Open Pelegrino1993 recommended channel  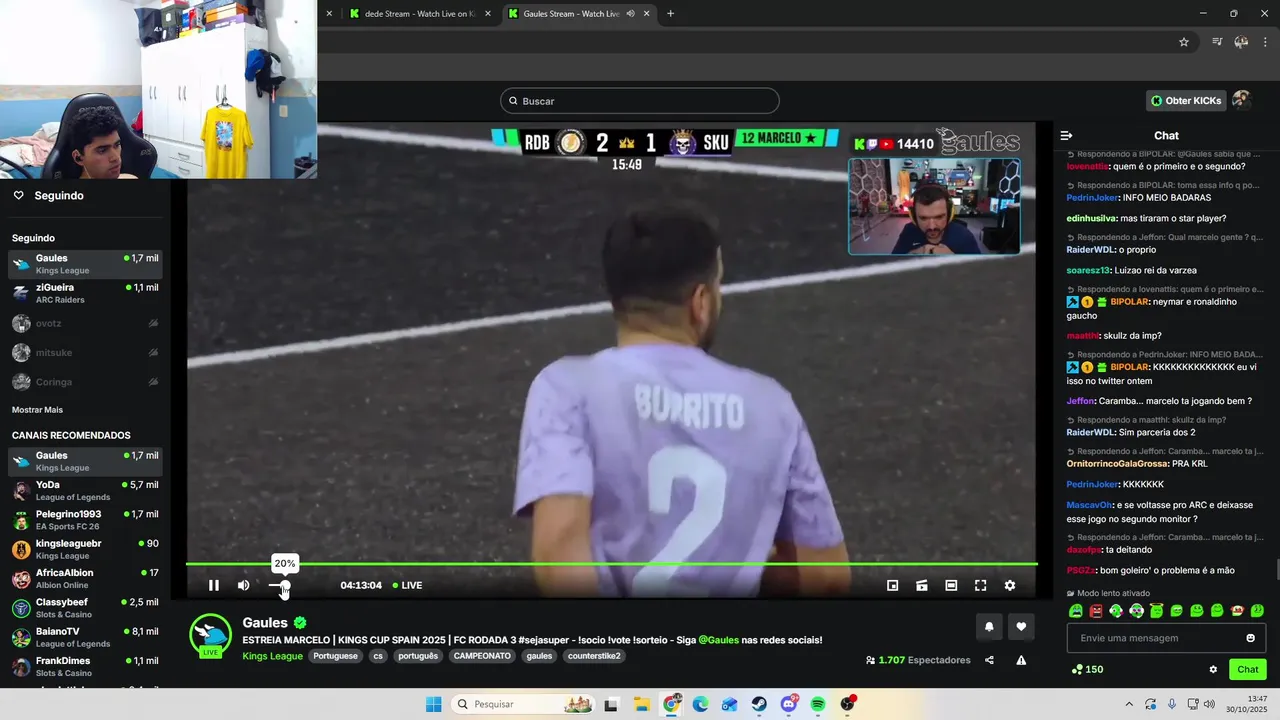point(85,520)
